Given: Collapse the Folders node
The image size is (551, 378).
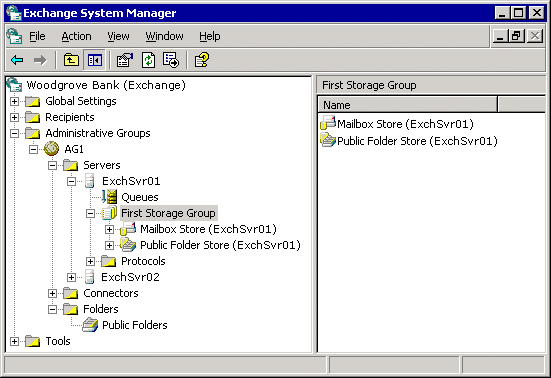Looking at the screenshot, I should point(52,309).
